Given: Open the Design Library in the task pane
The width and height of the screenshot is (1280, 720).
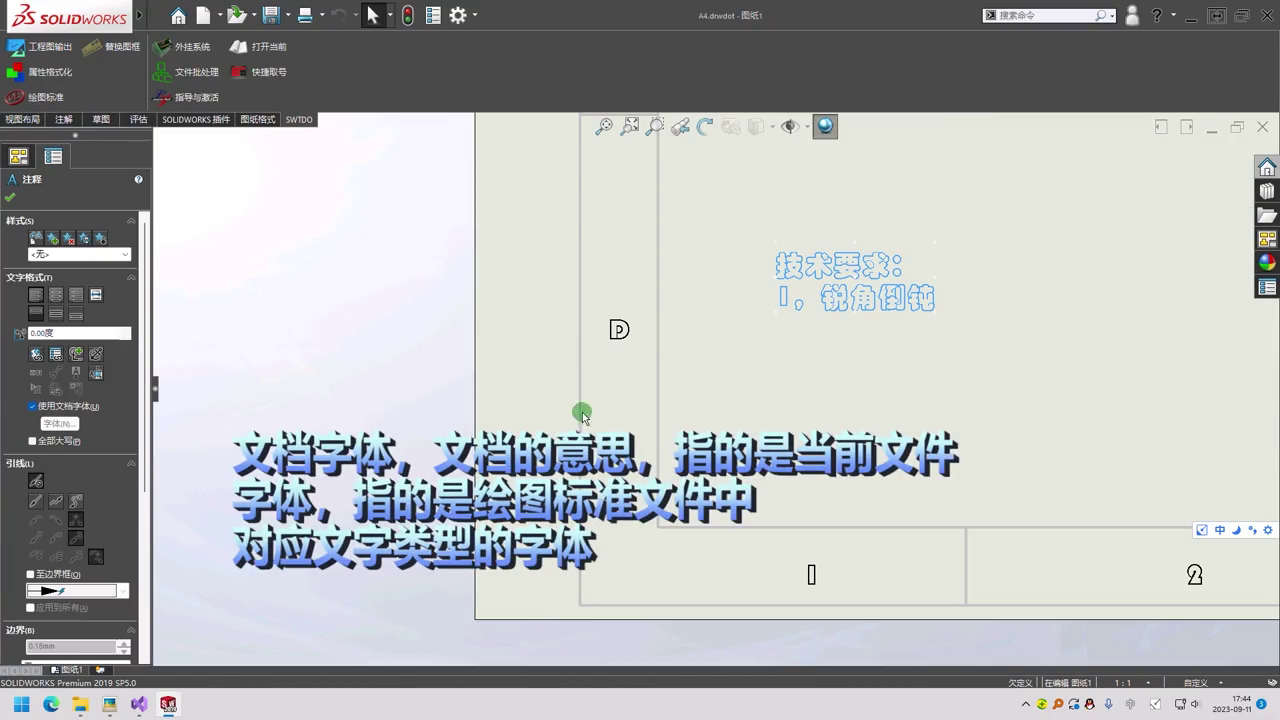Looking at the screenshot, I should [x=1267, y=191].
